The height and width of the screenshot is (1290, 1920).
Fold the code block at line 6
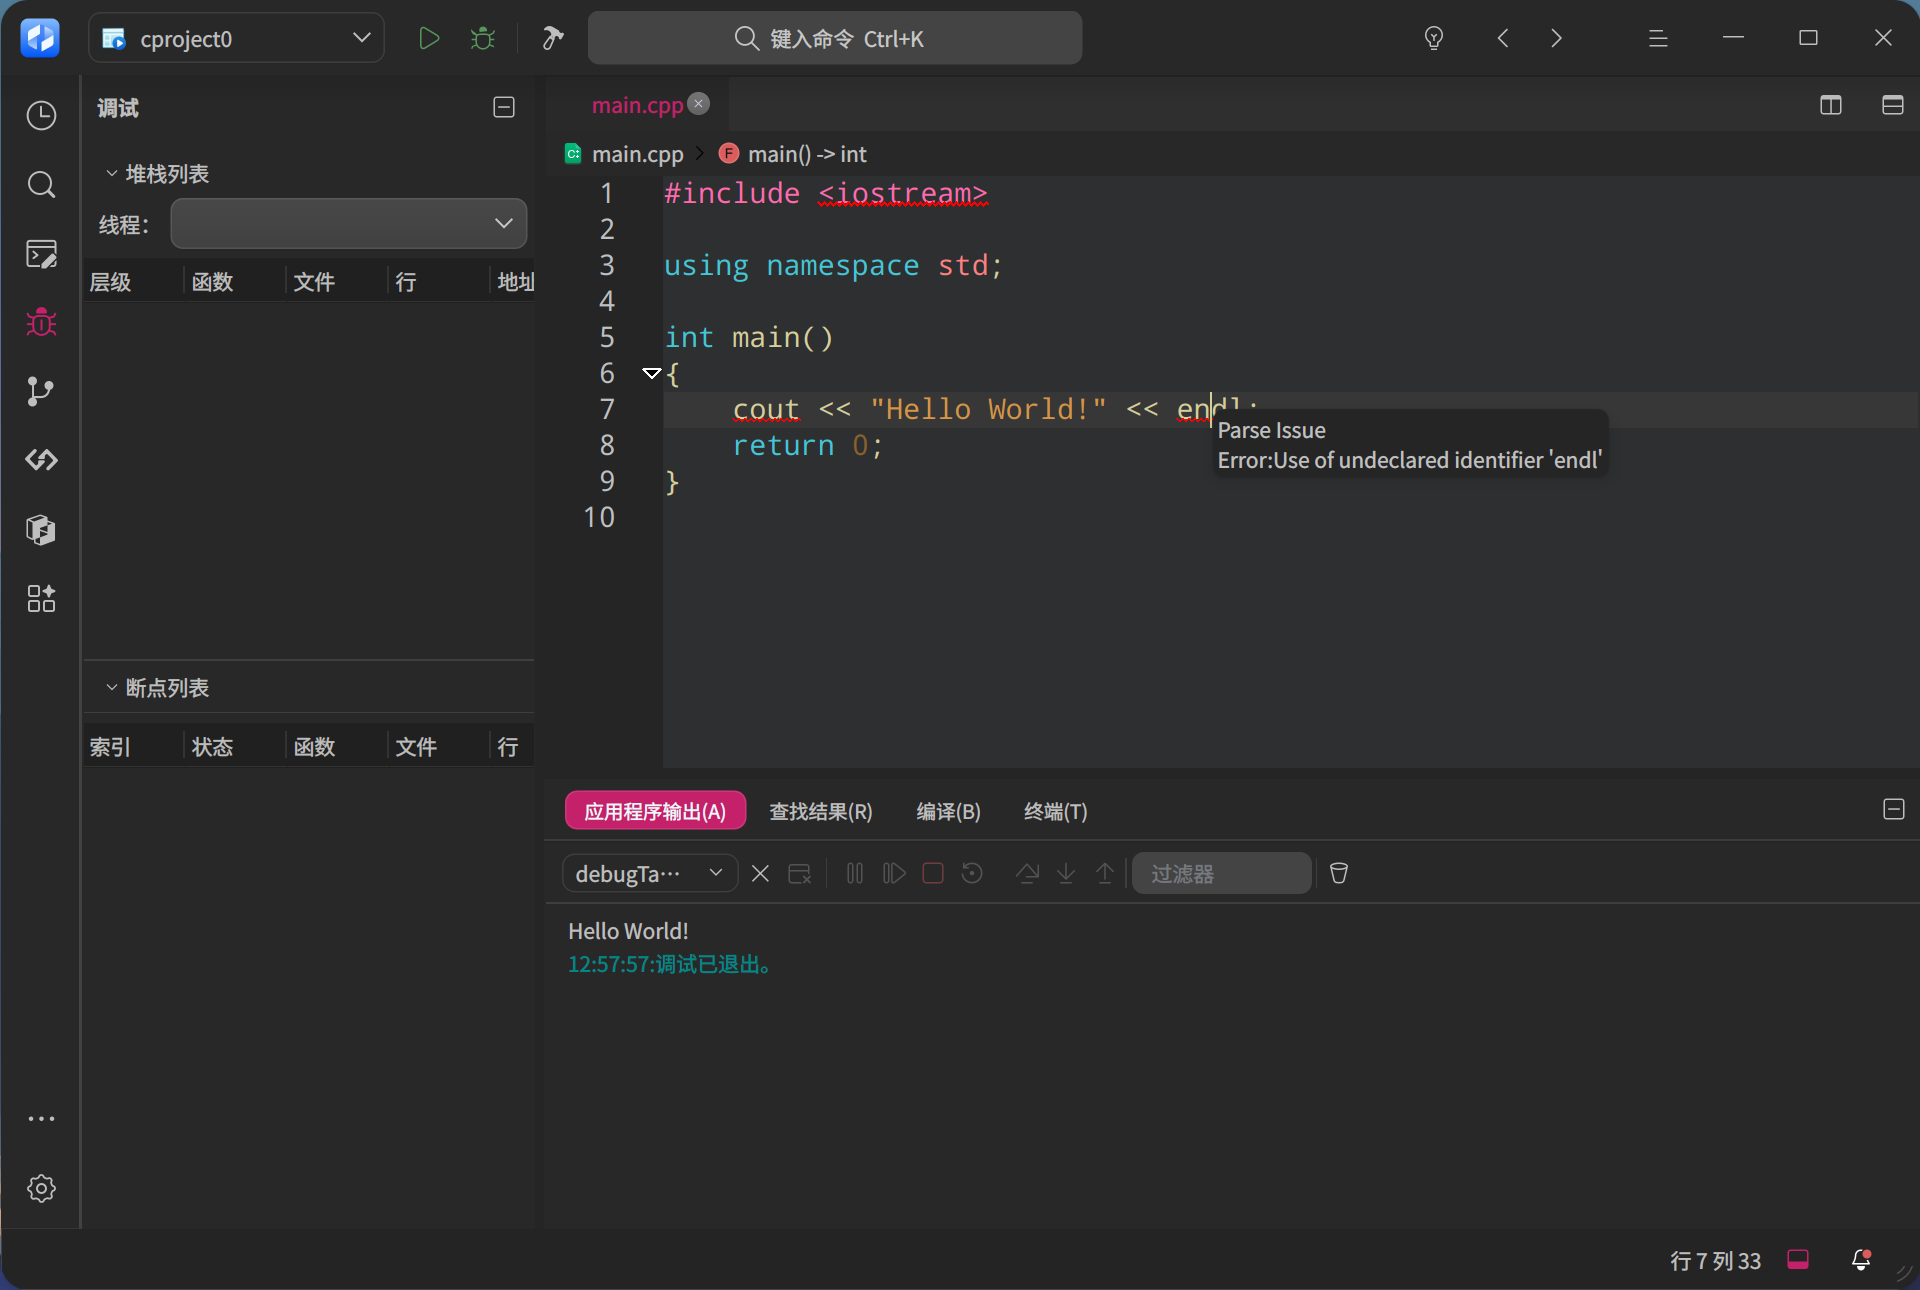[652, 373]
